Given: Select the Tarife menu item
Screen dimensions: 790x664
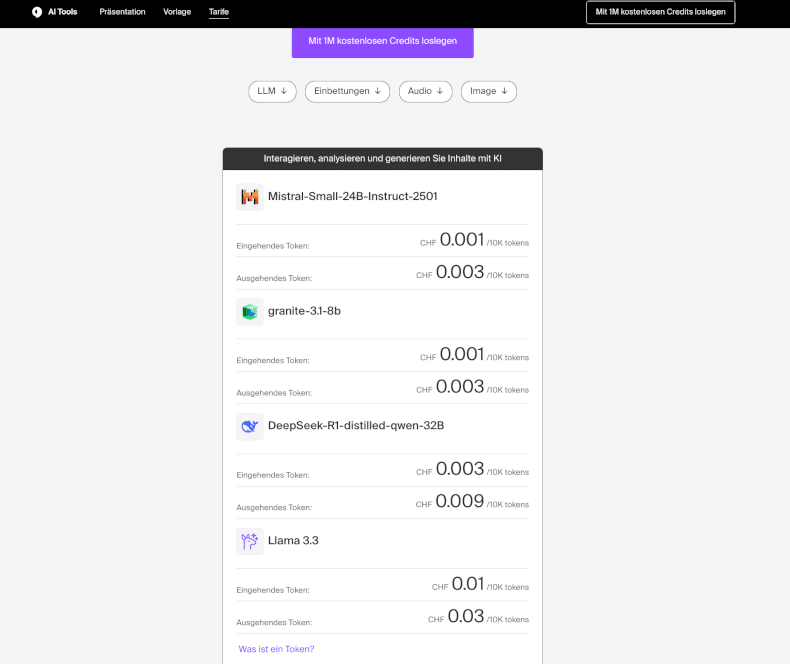Looking at the screenshot, I should tap(219, 12).
